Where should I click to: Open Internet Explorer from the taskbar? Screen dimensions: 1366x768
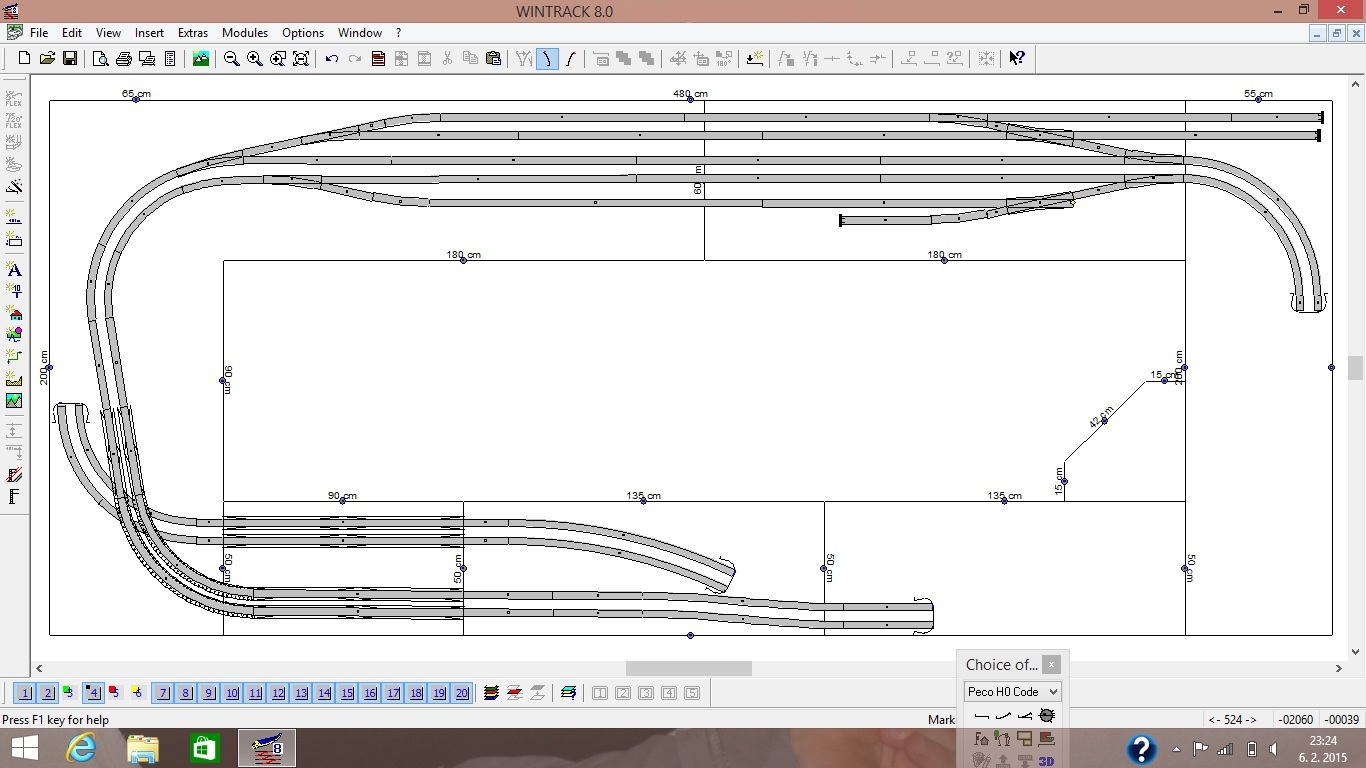[81, 748]
